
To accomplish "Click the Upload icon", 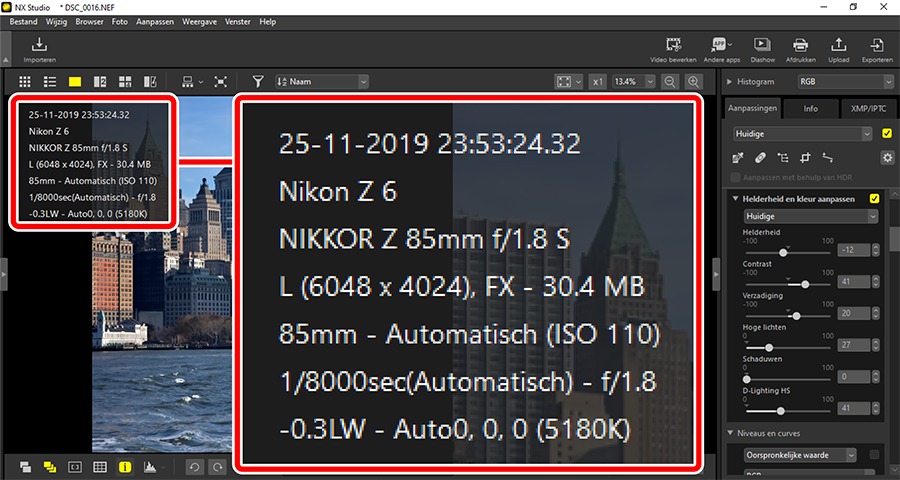I will click(839, 45).
